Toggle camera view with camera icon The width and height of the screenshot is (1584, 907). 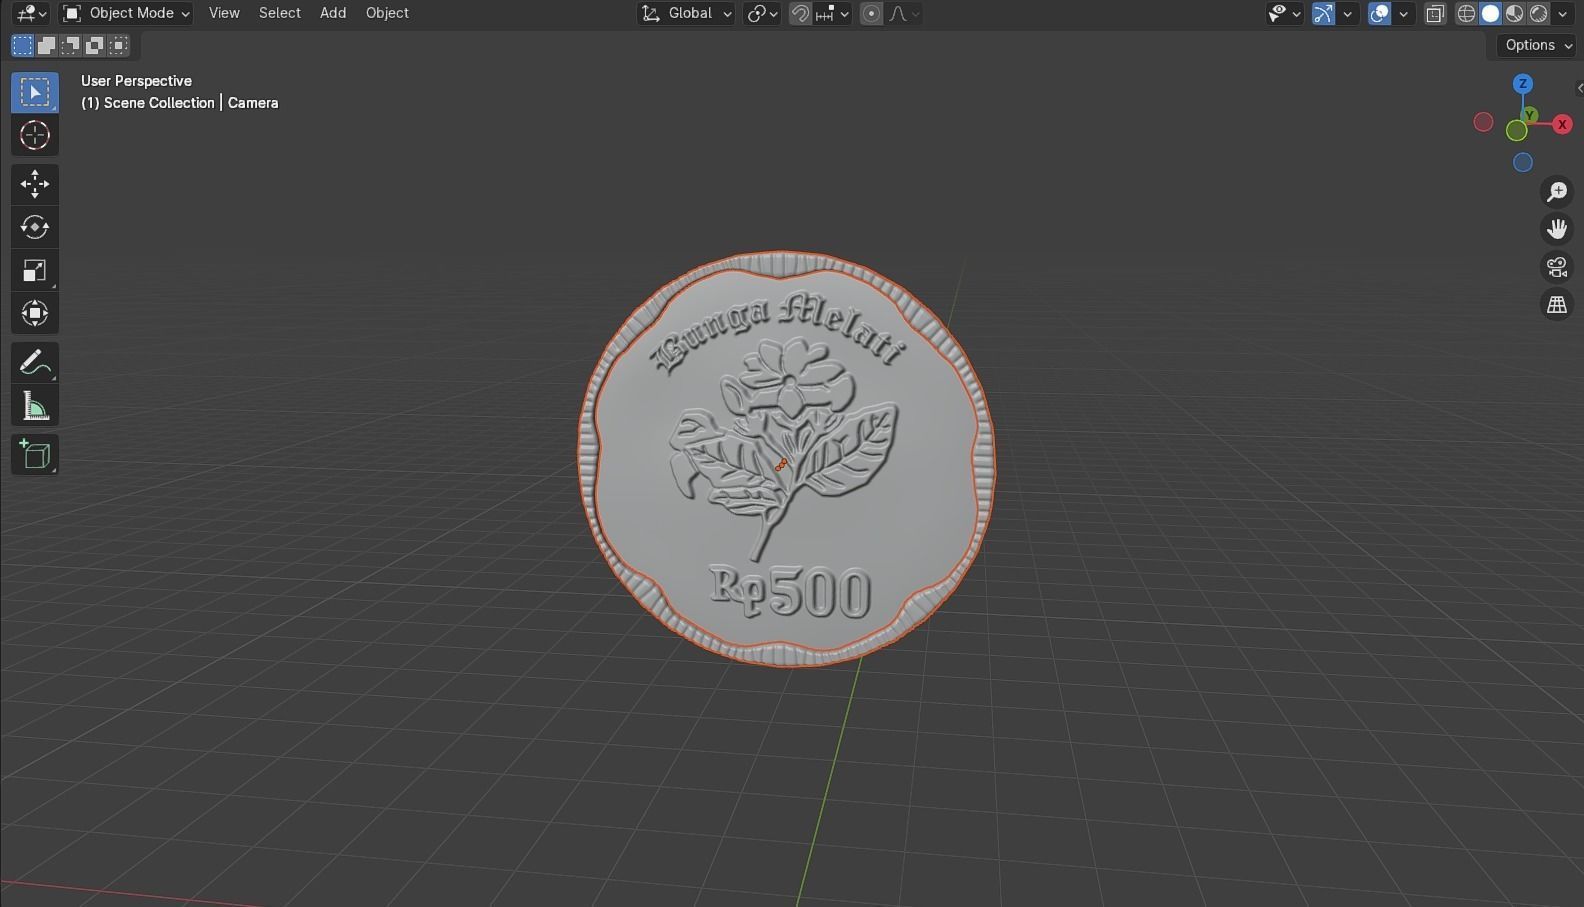[x=1557, y=267]
